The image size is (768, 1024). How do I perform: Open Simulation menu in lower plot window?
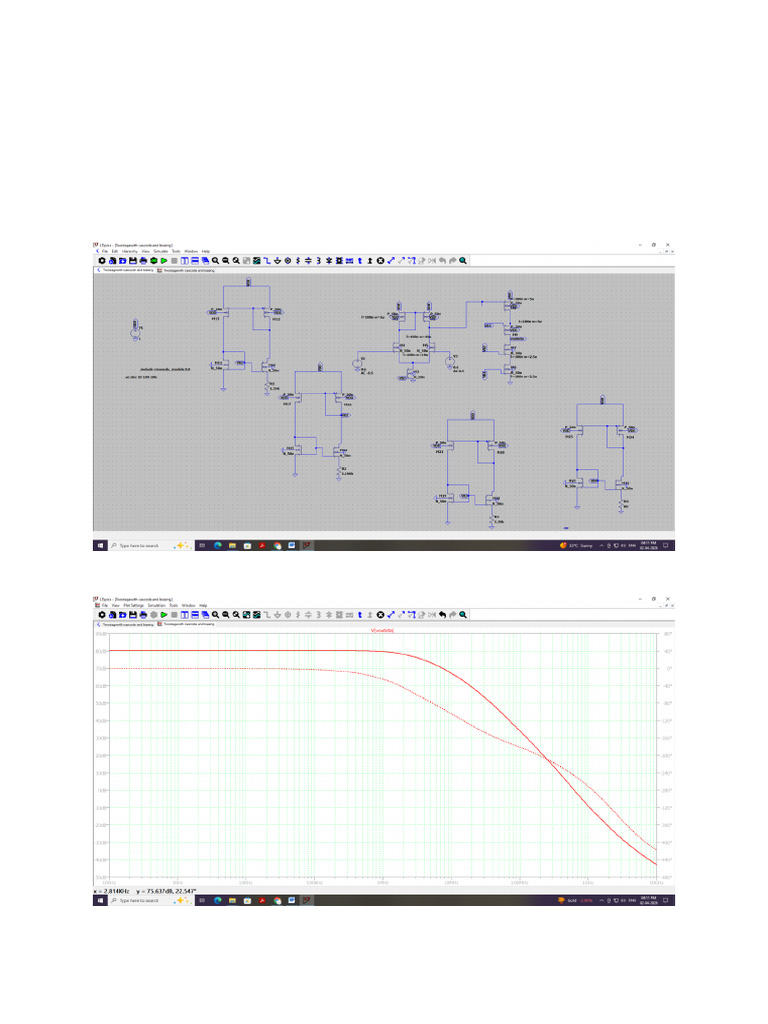coord(157,605)
